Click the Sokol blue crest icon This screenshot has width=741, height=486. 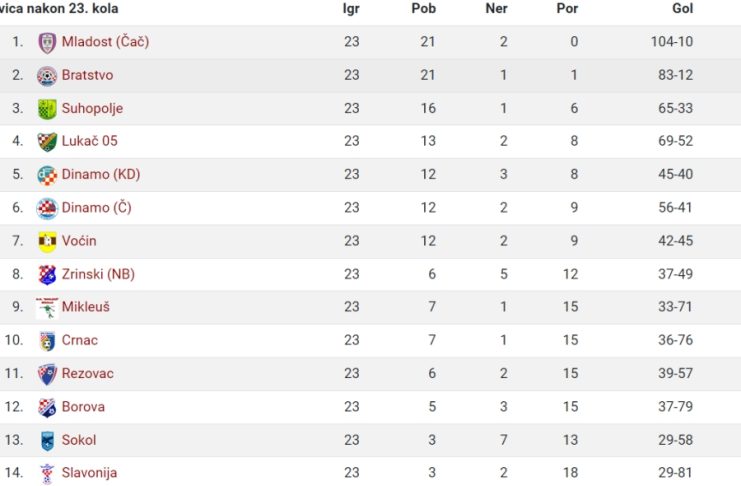pos(47,441)
